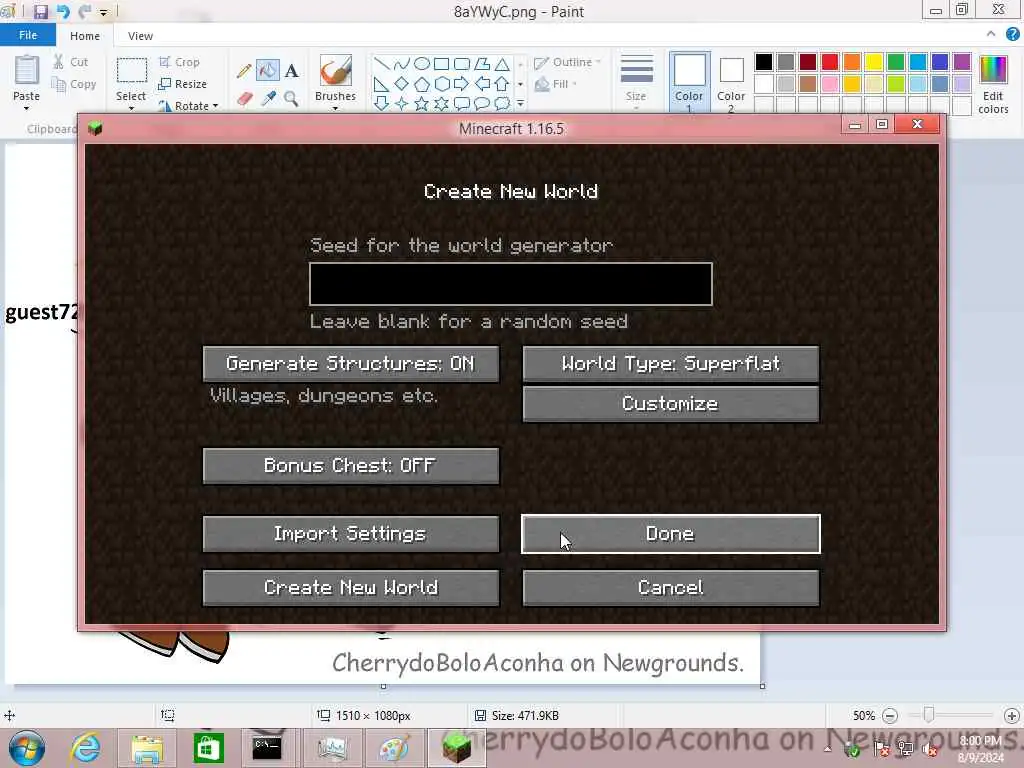Switch to the Home ribbon tab
The width and height of the screenshot is (1024, 768).
(85, 35)
